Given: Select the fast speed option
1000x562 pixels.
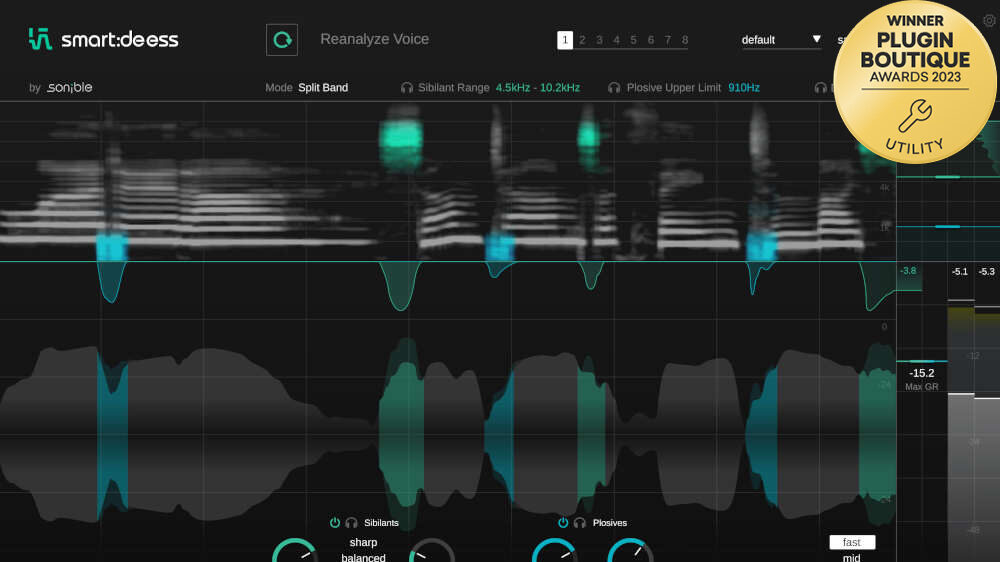Looking at the screenshot, I should [852, 542].
